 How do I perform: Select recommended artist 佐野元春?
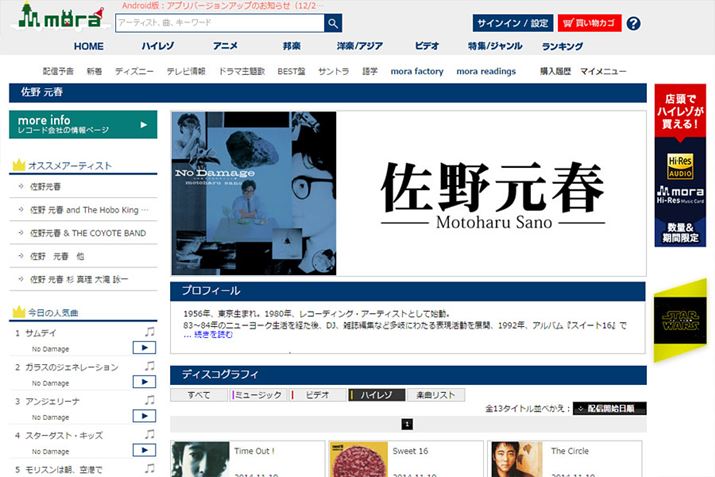click(x=45, y=186)
